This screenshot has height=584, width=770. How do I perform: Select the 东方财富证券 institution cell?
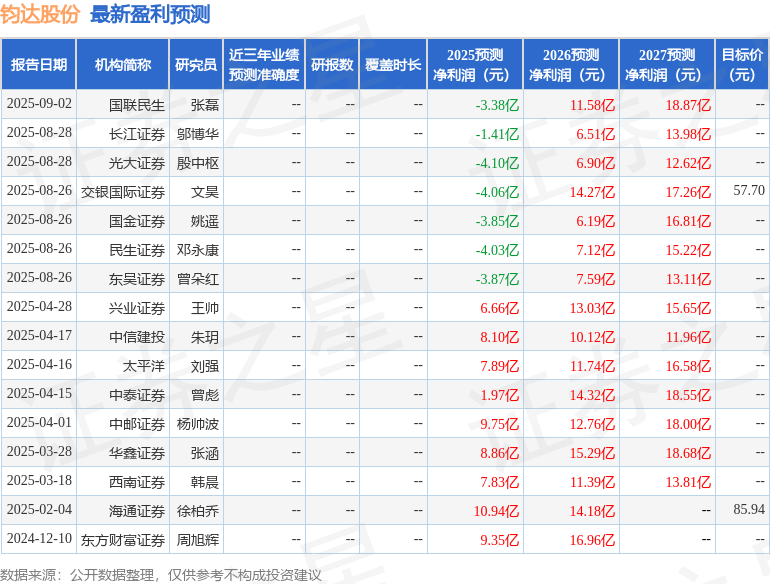123,539
